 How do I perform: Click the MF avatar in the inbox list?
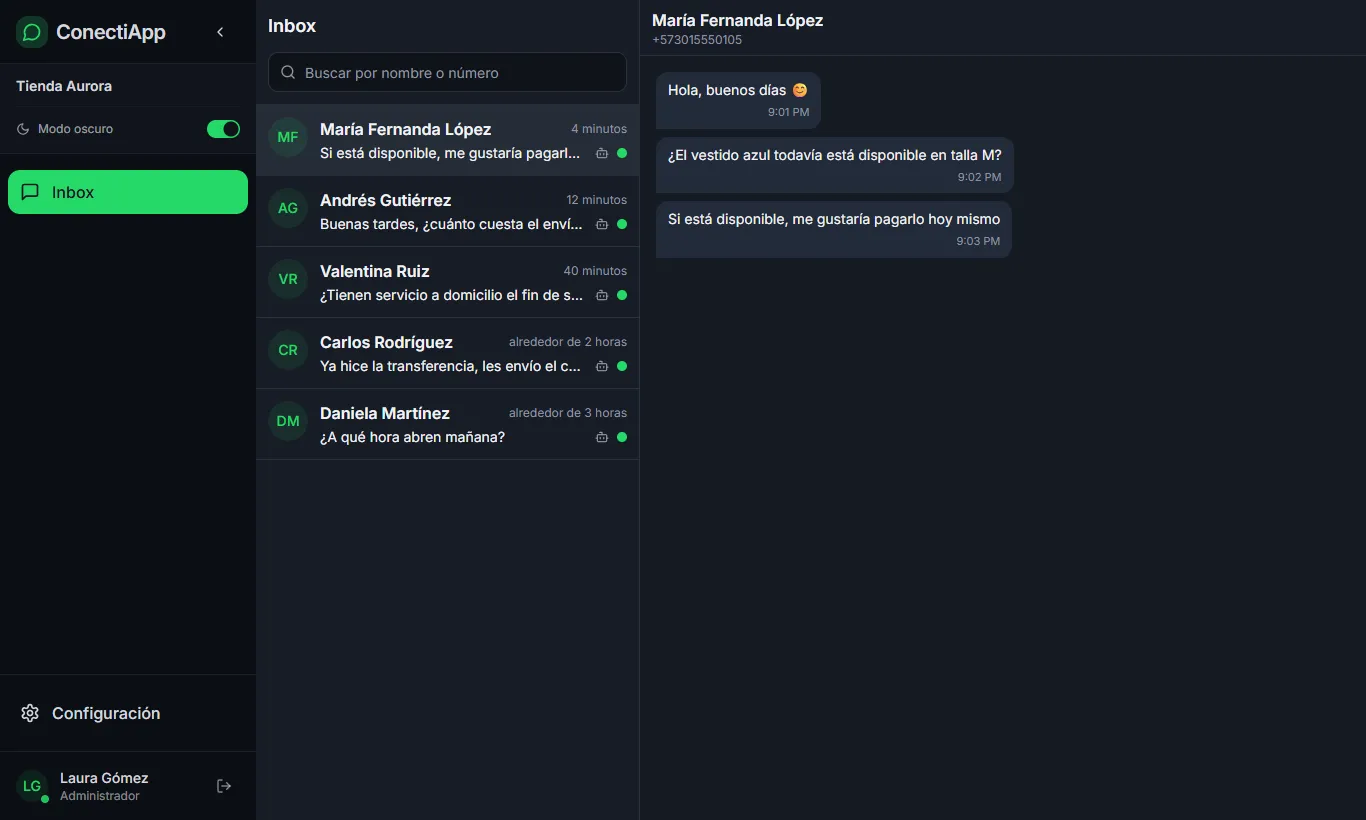coord(288,137)
